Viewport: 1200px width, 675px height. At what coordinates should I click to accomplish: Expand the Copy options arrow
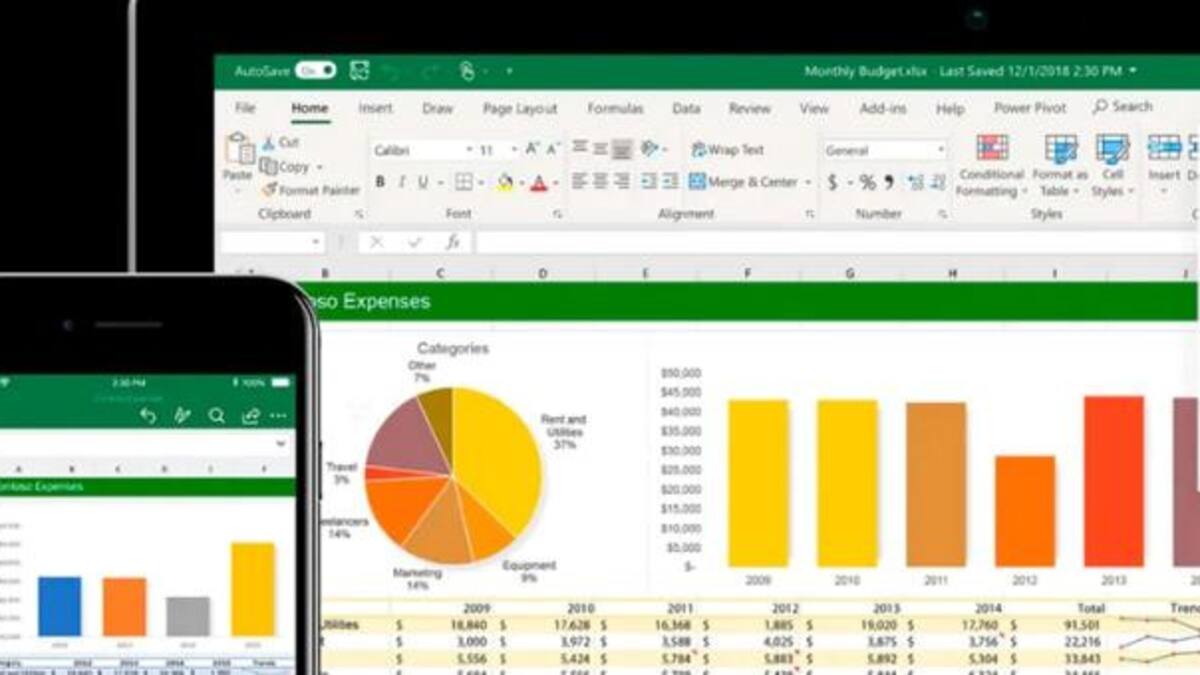pos(320,167)
